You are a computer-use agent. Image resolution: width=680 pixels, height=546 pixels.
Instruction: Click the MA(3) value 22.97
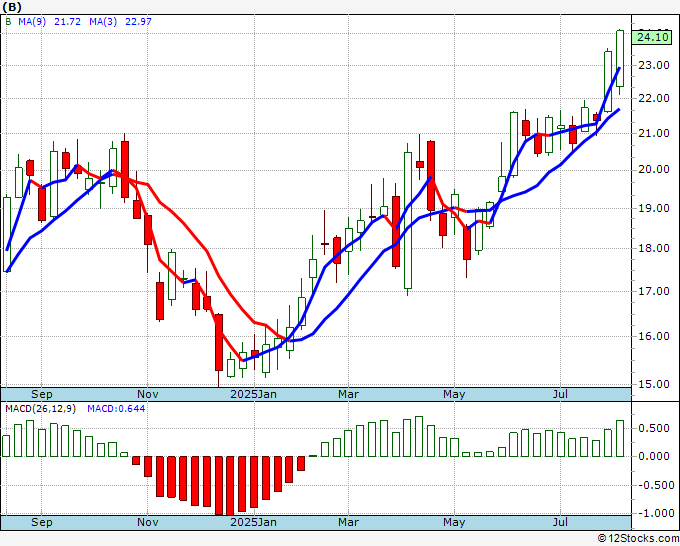[x=138, y=22]
